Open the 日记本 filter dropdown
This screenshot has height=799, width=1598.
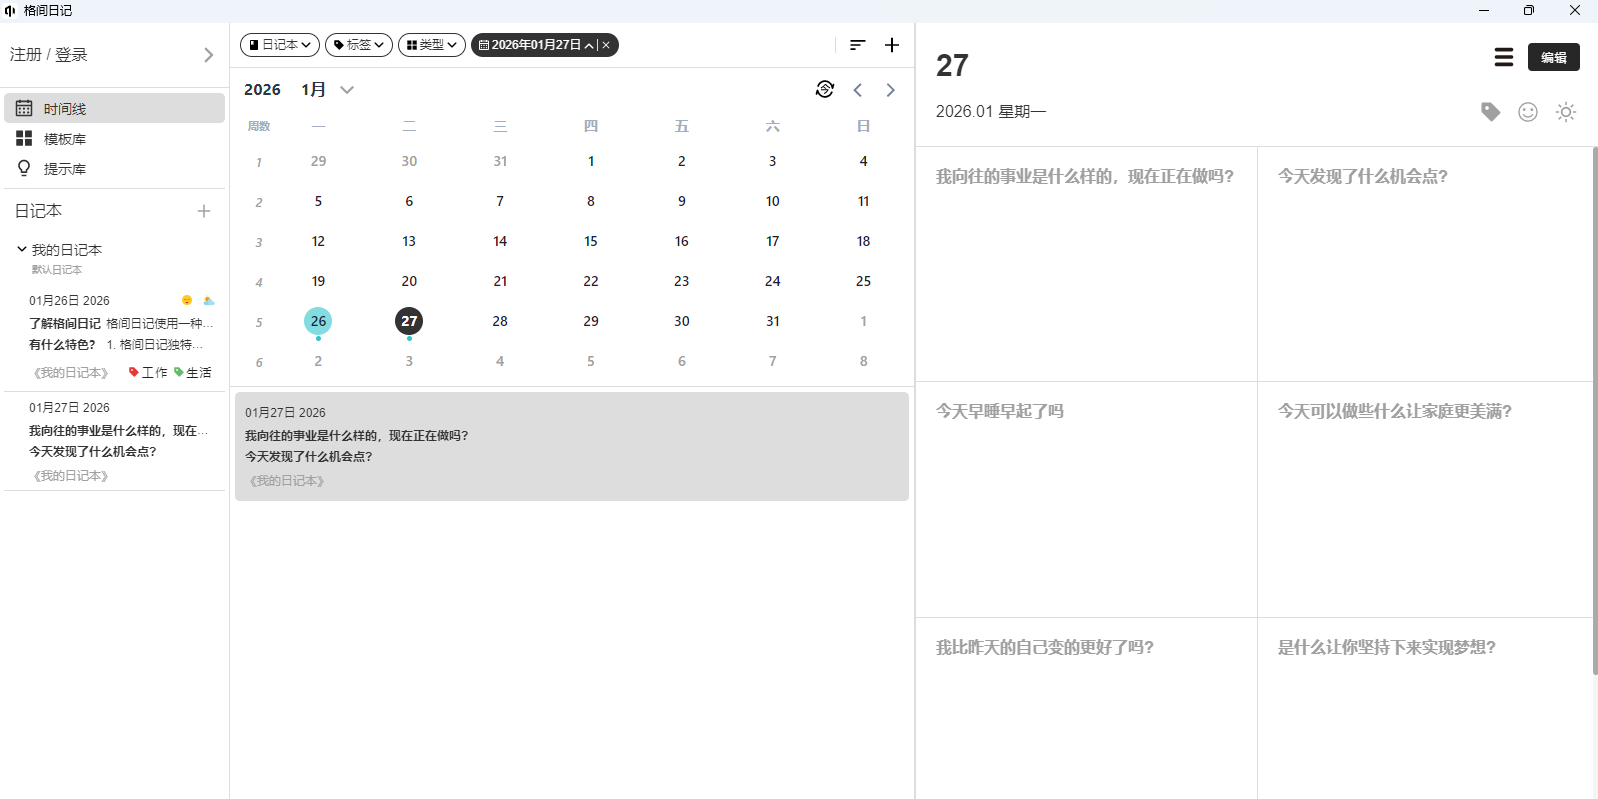280,45
